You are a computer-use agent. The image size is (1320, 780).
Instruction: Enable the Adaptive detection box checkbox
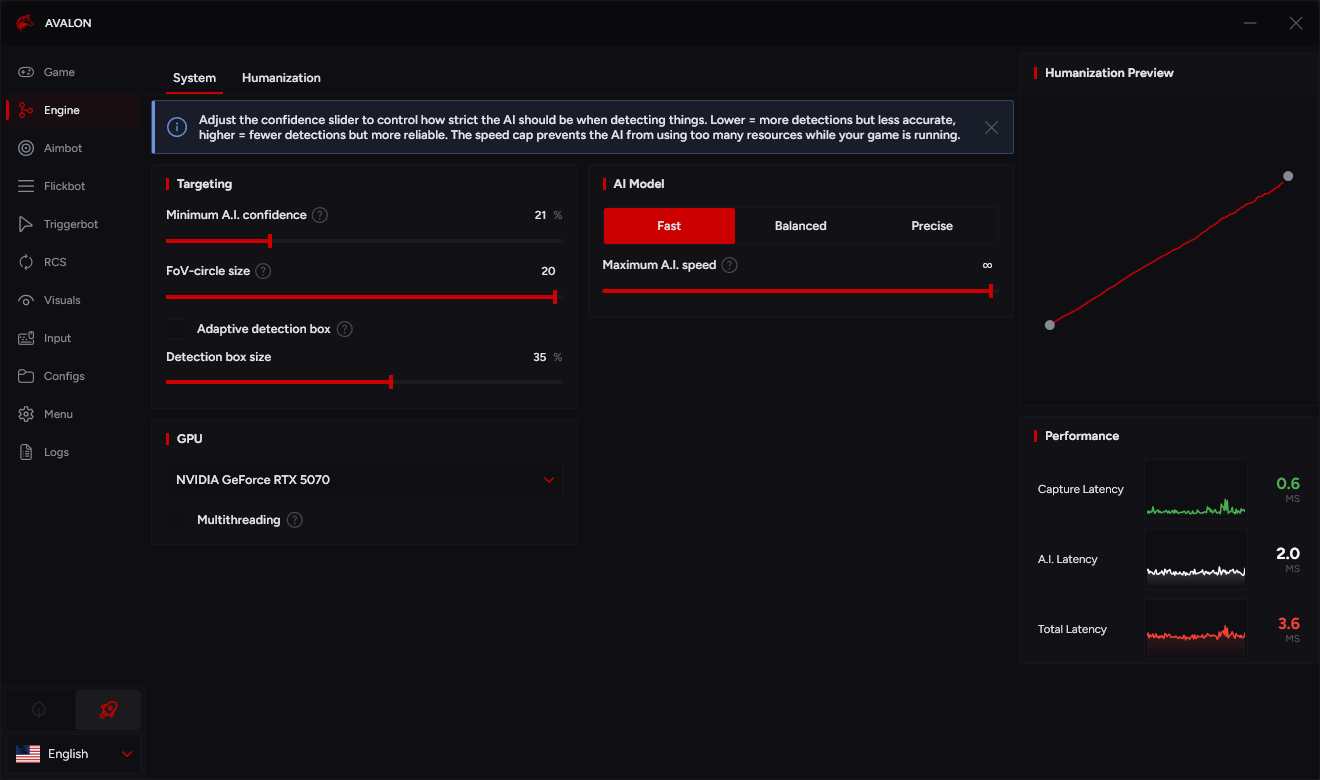tap(176, 329)
